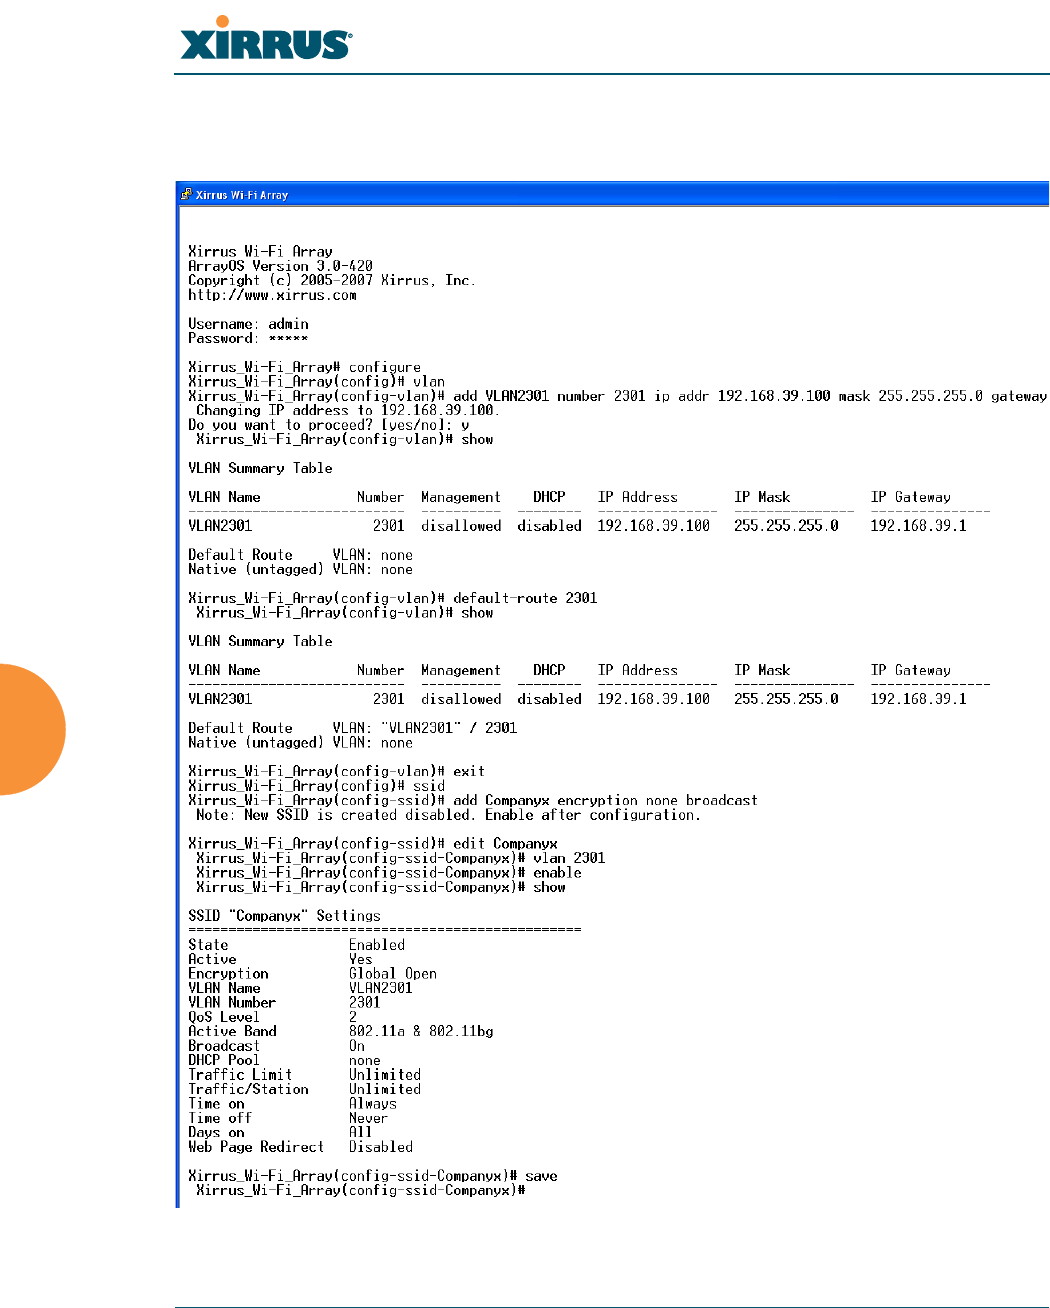The width and height of the screenshot is (1050, 1308).
Task: Click the second VLAN Summary Table heading
Action: [x=260, y=641]
